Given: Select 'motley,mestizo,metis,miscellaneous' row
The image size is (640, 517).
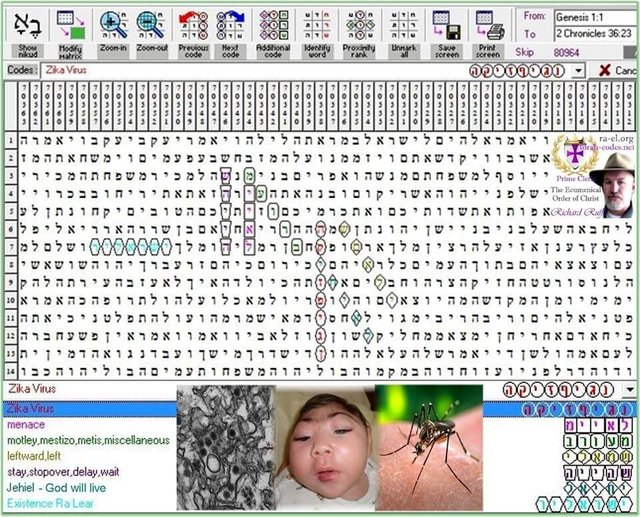Looking at the screenshot, I should point(88,441).
